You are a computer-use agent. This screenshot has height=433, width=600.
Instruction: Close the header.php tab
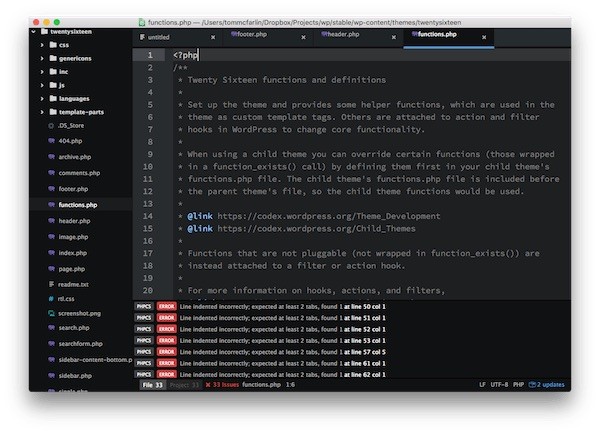394,37
